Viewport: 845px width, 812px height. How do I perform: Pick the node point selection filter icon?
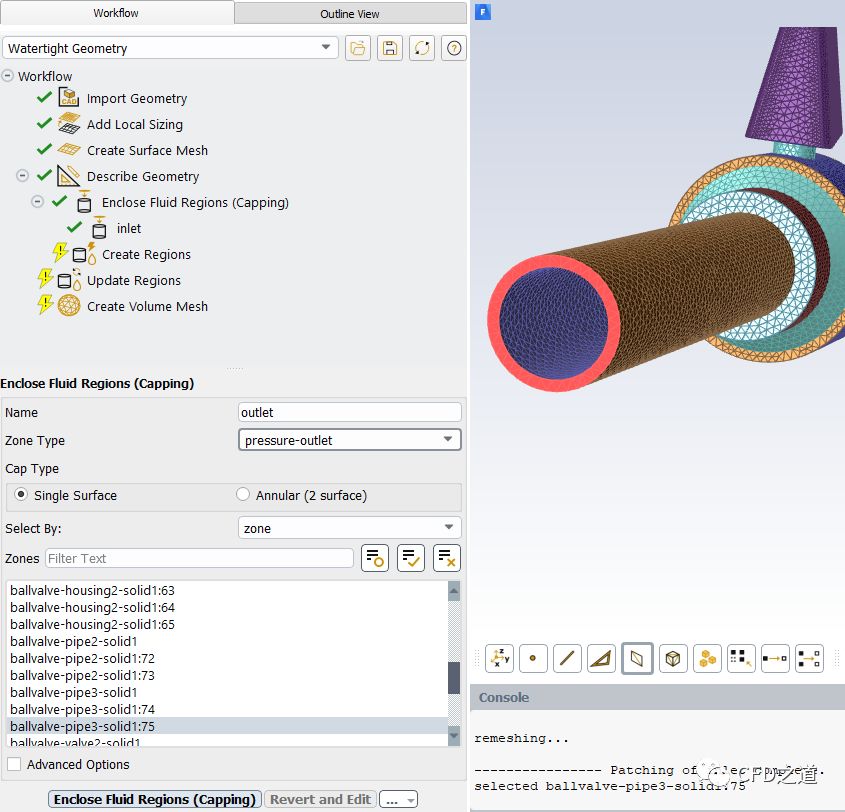pyautogui.click(x=532, y=658)
